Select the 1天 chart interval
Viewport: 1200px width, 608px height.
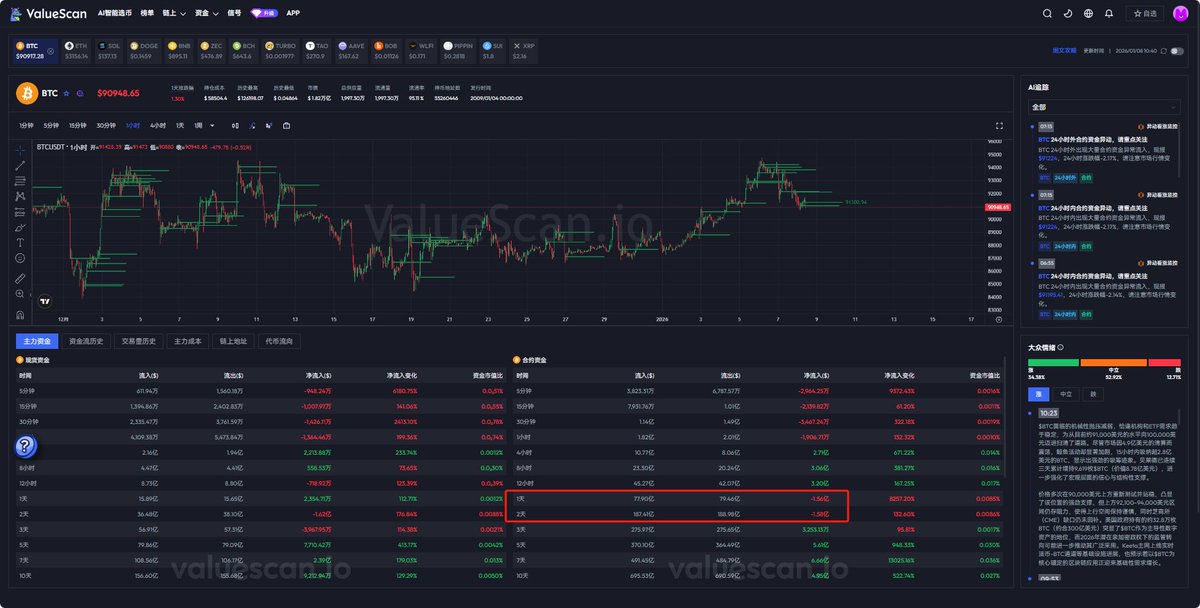point(180,126)
